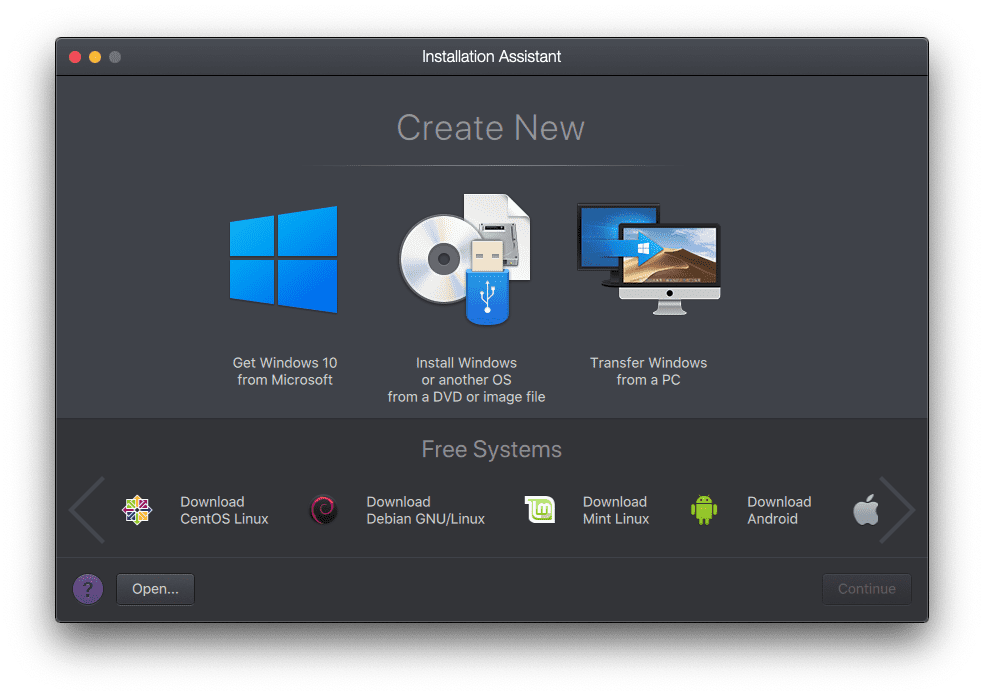Click the CentOS Linux logo icon
The image size is (984, 696).
(137, 510)
